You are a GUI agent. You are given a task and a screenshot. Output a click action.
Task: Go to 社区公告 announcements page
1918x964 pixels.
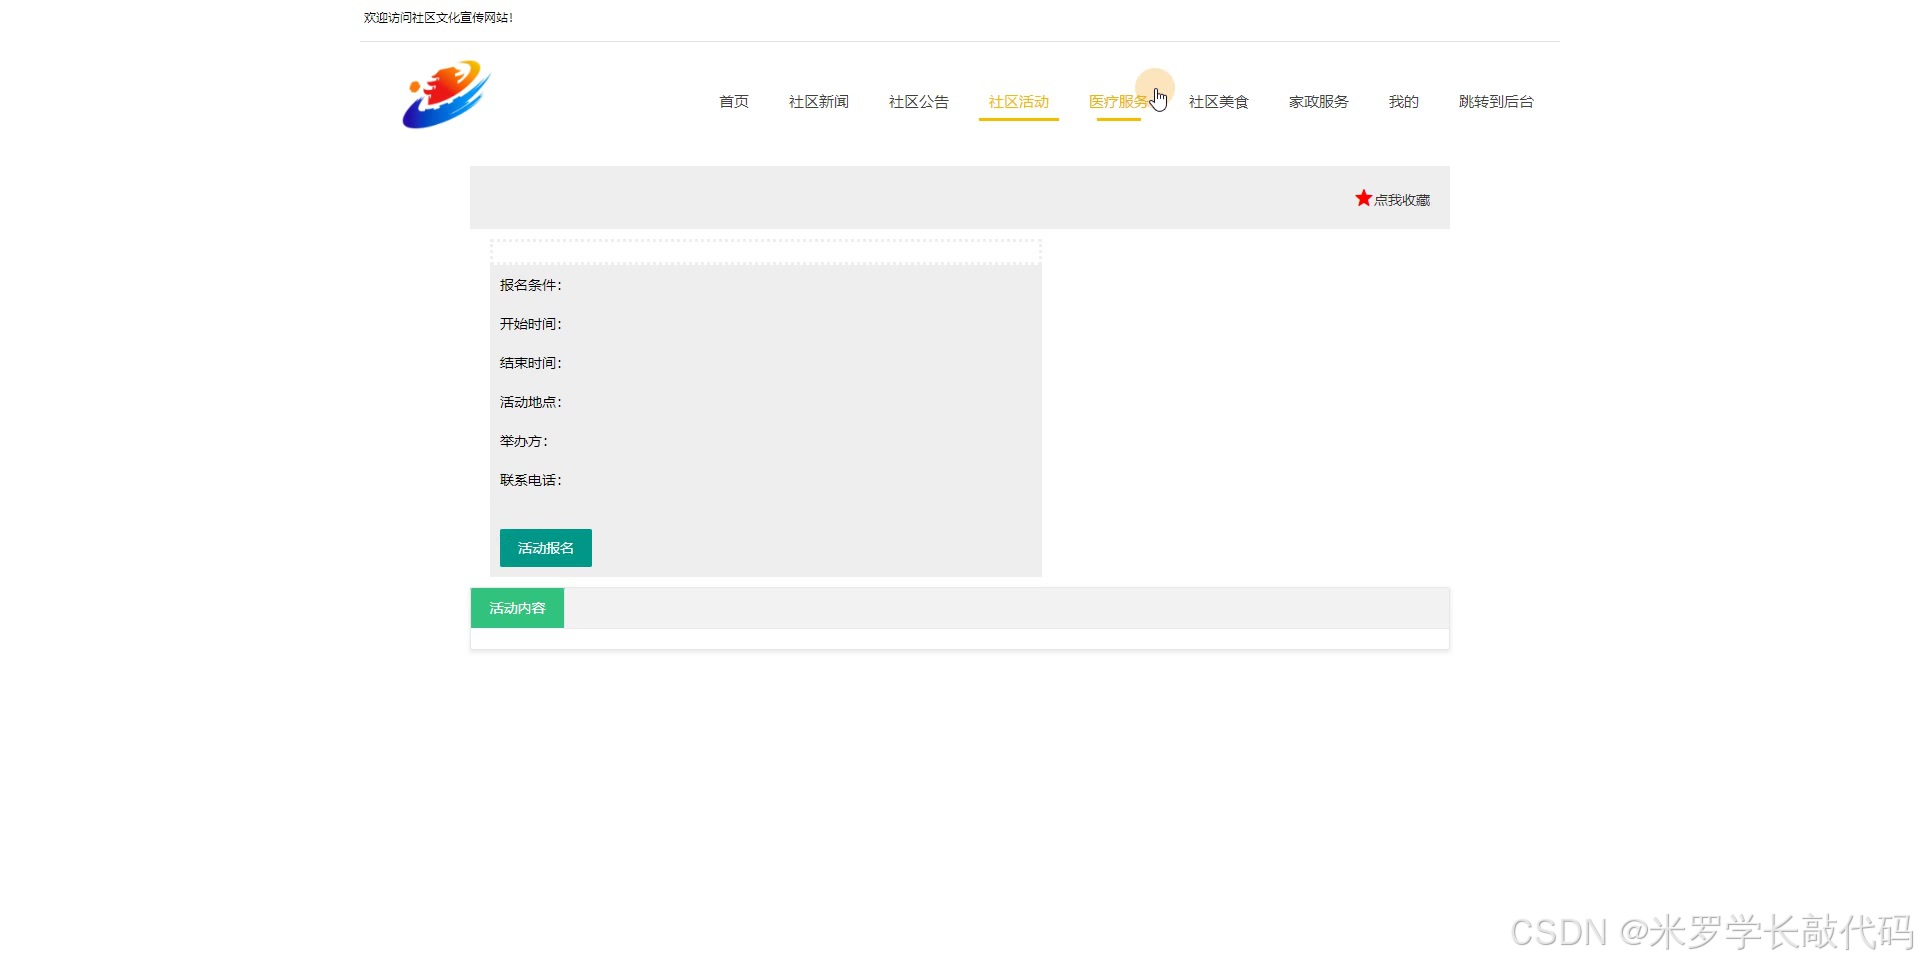(x=917, y=101)
